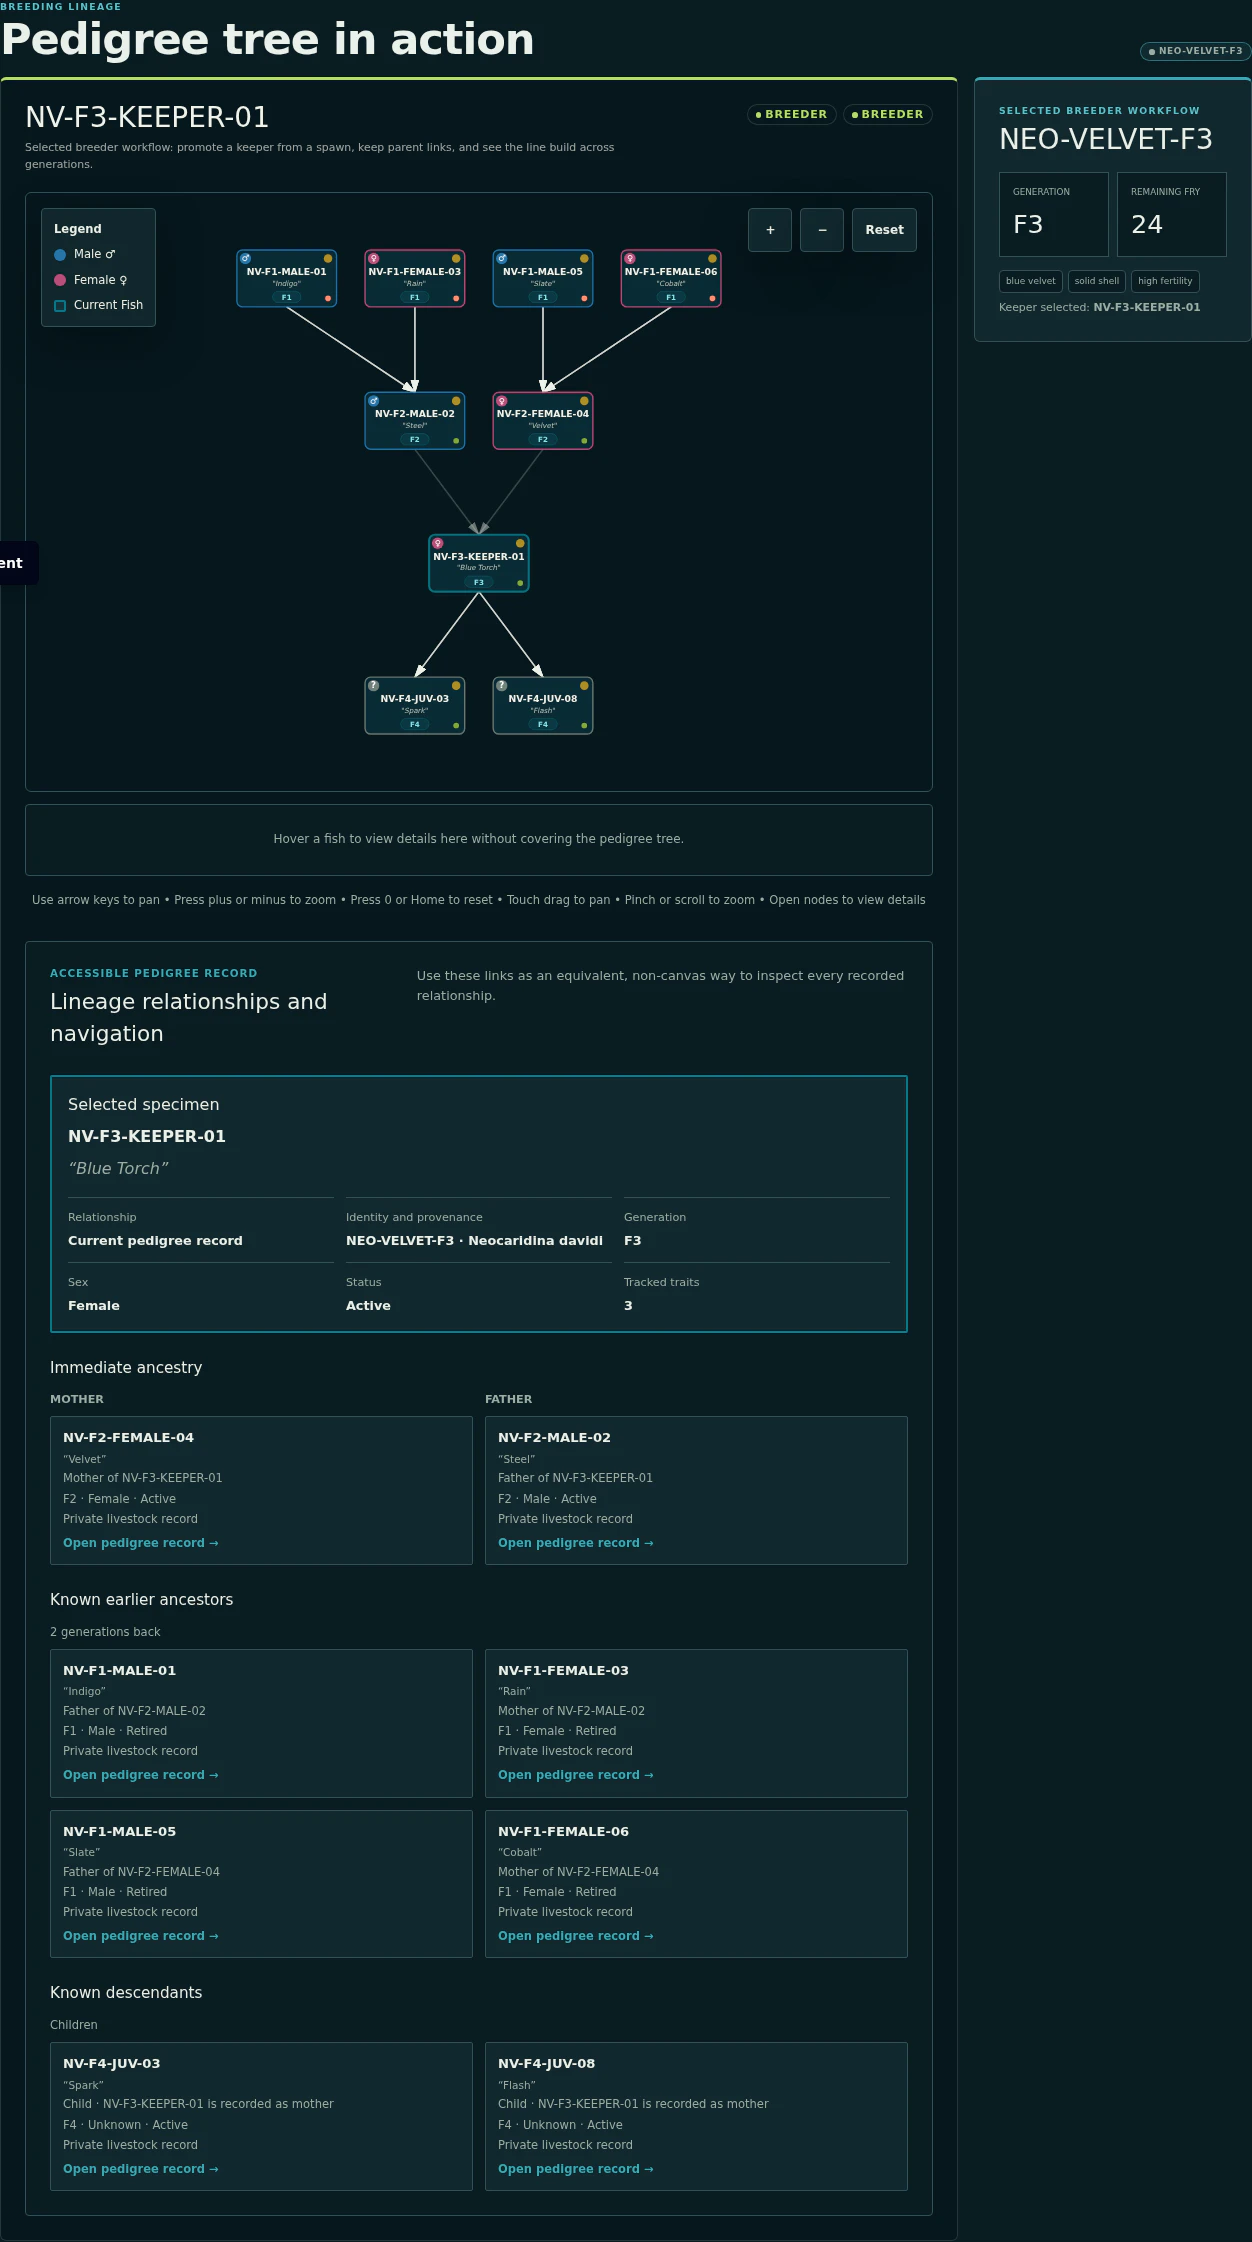This screenshot has height=2242, width=1252.
Task: Open pedigree record for NV-F4-JUV-03
Action: pyautogui.click(x=140, y=2169)
